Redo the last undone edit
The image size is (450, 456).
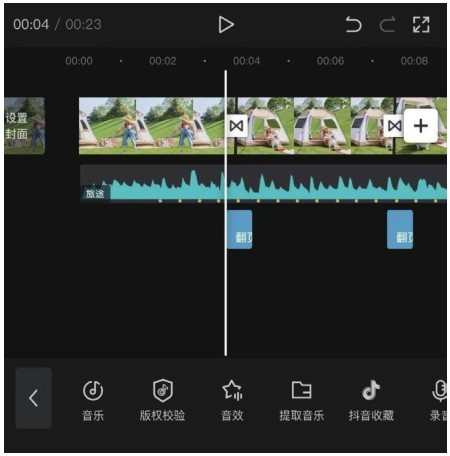click(x=387, y=25)
